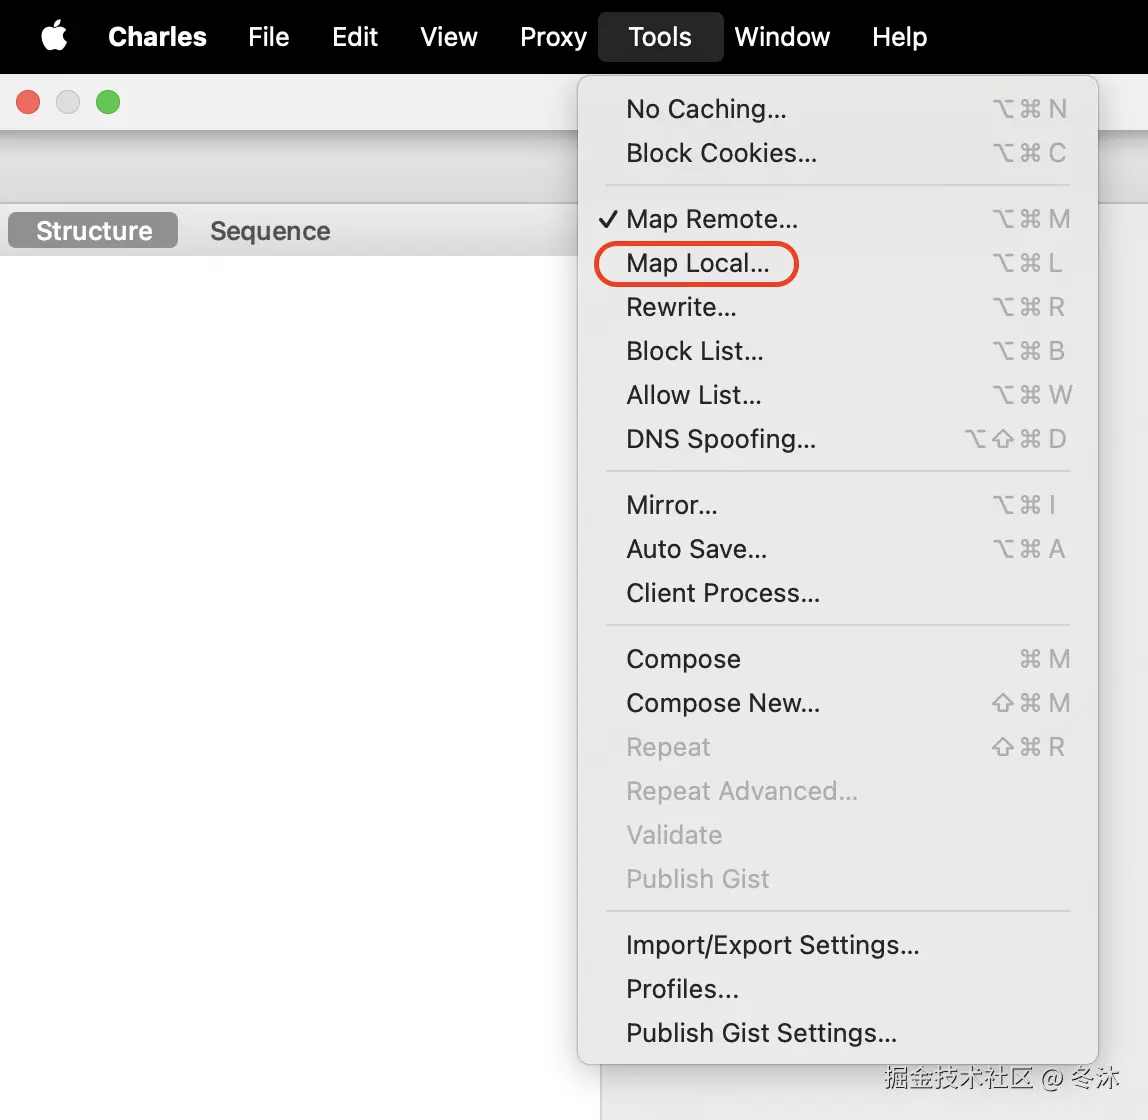1148x1120 pixels.
Task: Open the Edit menu
Action: point(354,37)
